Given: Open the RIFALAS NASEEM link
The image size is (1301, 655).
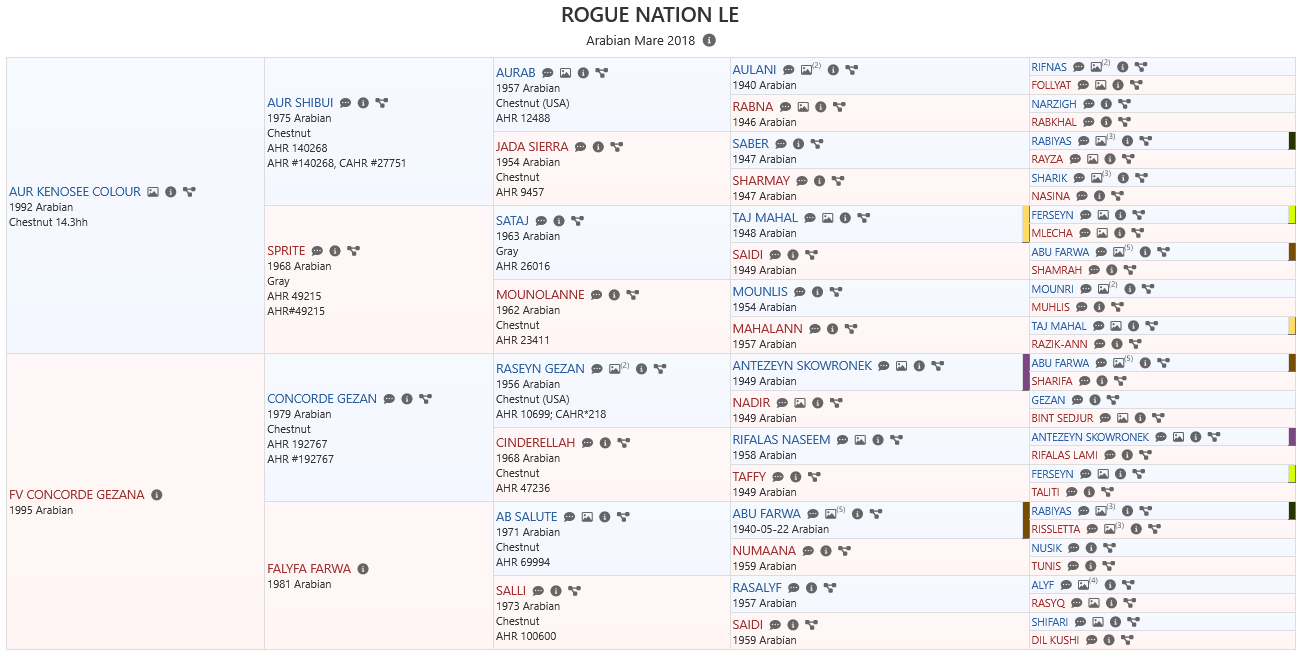Looking at the screenshot, I should pos(781,440).
